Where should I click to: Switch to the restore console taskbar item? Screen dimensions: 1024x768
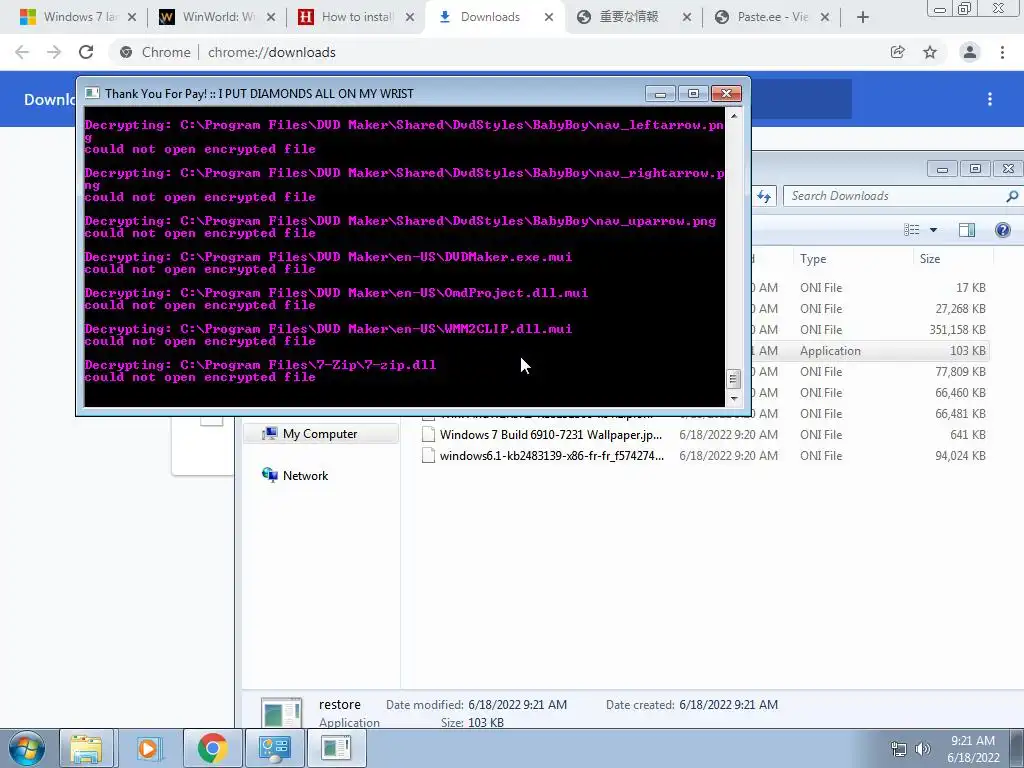[x=336, y=748]
